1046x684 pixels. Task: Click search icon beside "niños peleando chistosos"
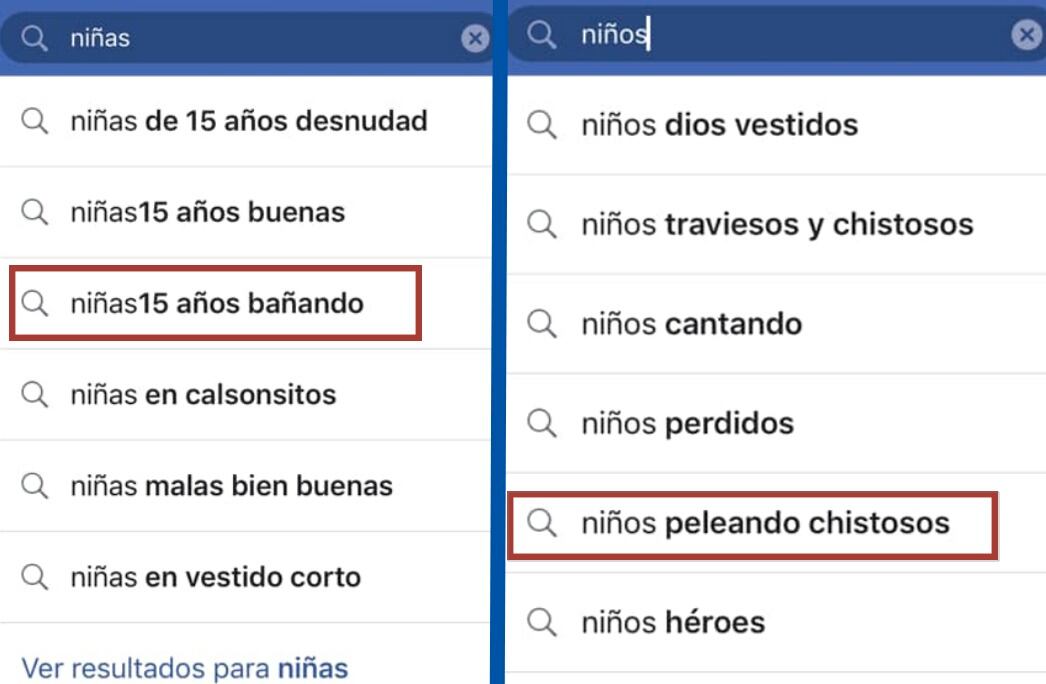click(x=542, y=522)
